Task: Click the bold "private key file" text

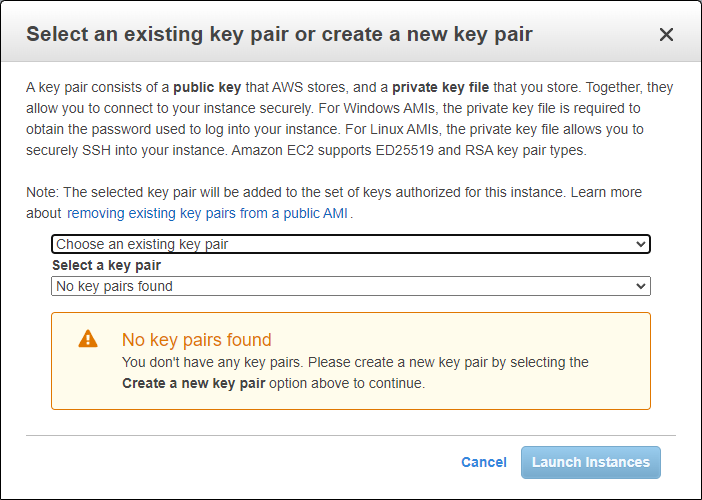Action: pos(441,87)
